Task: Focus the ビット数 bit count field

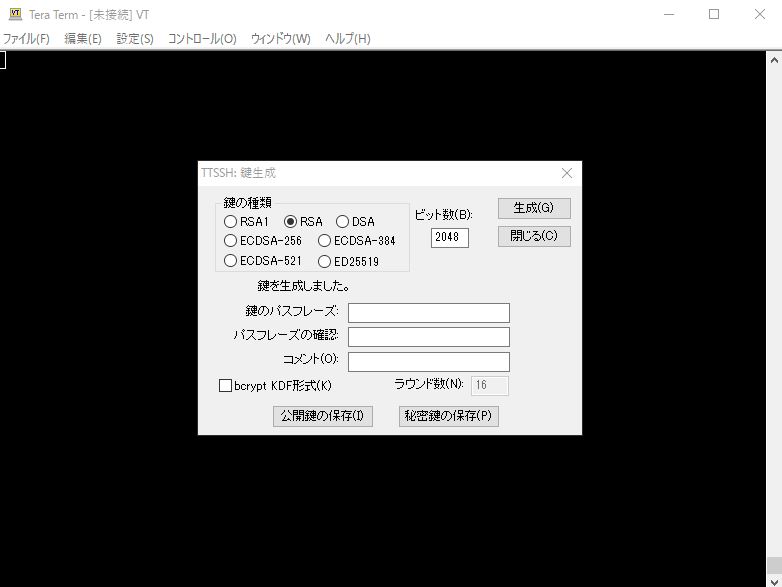Action: 450,237
